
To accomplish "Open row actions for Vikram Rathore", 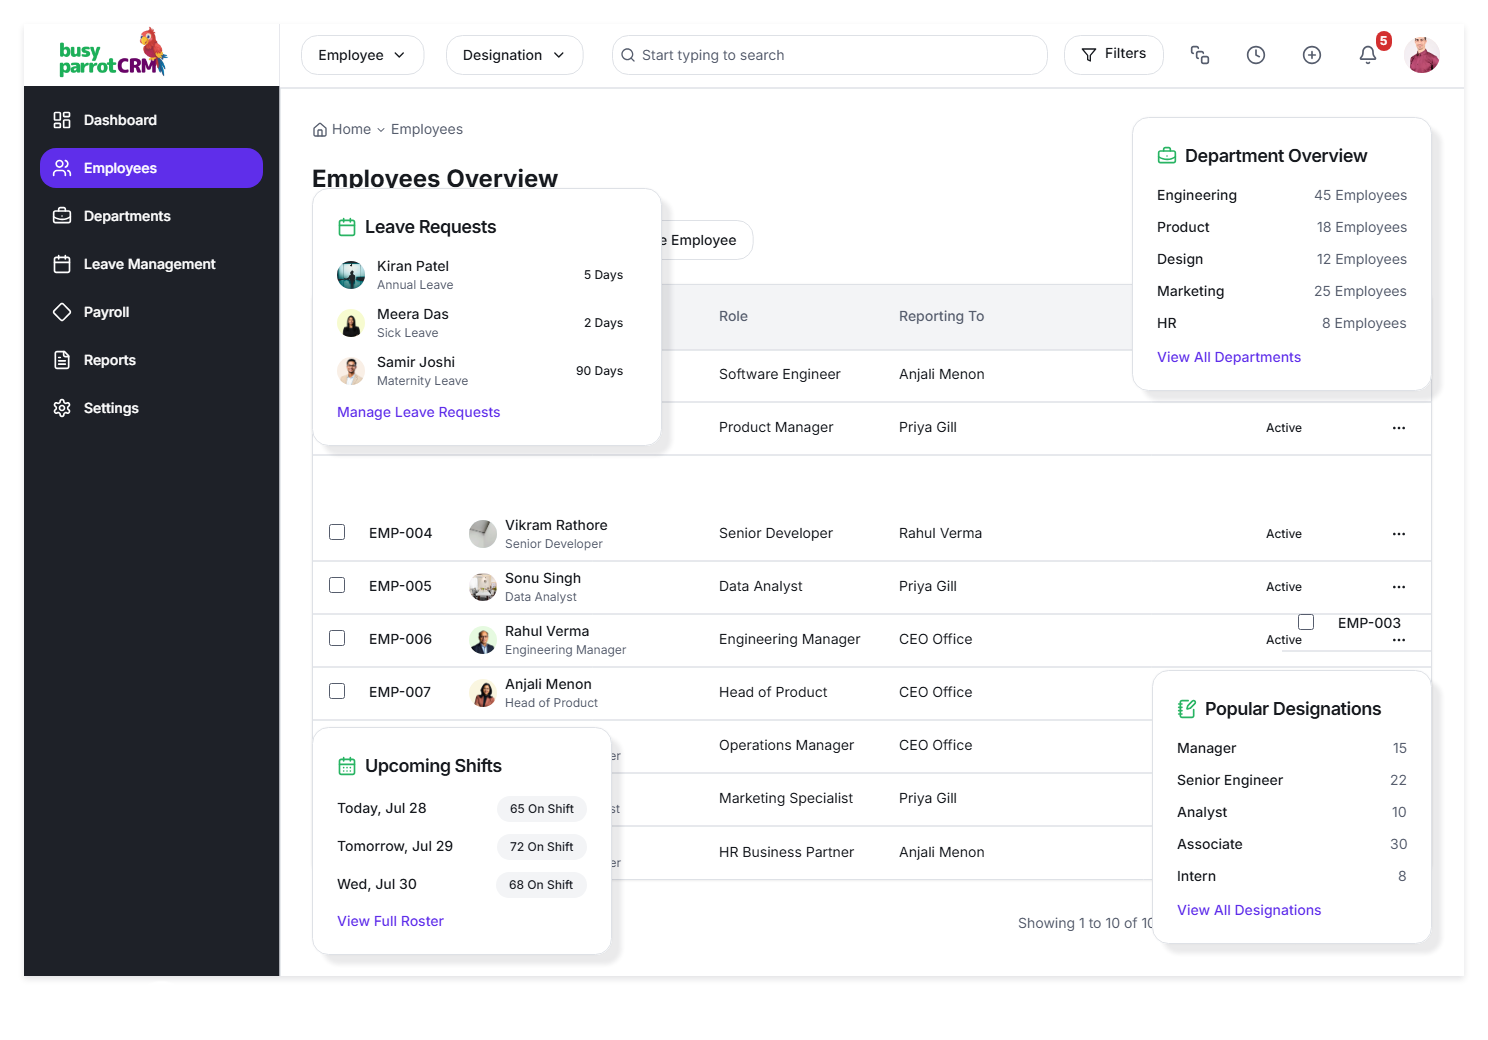I will [1398, 534].
